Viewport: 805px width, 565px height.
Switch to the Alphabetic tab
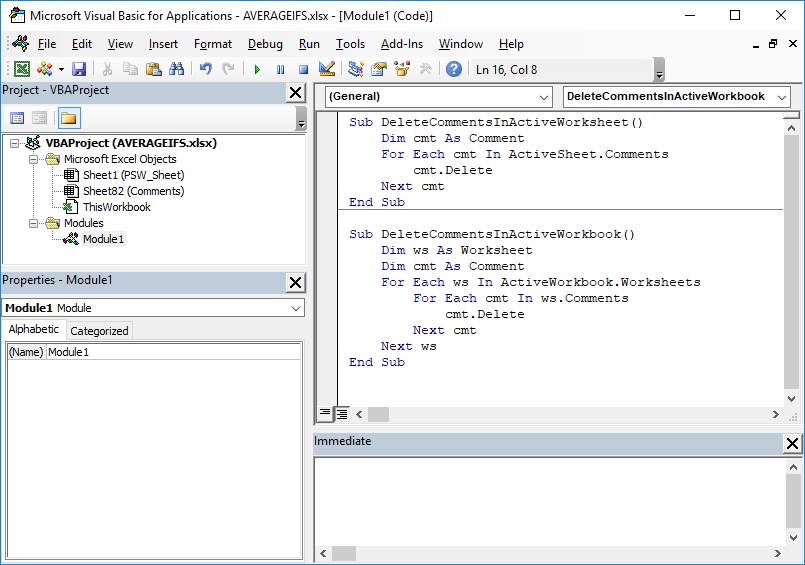(x=33, y=329)
